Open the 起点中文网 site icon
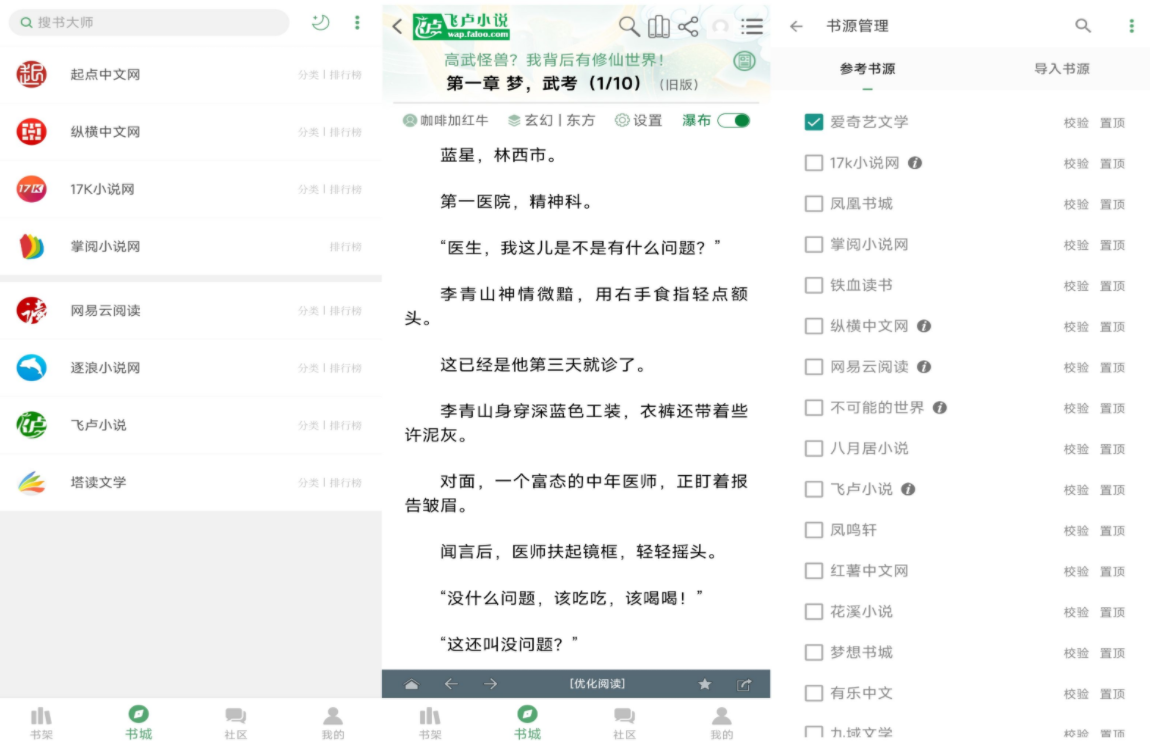 pos(32,74)
